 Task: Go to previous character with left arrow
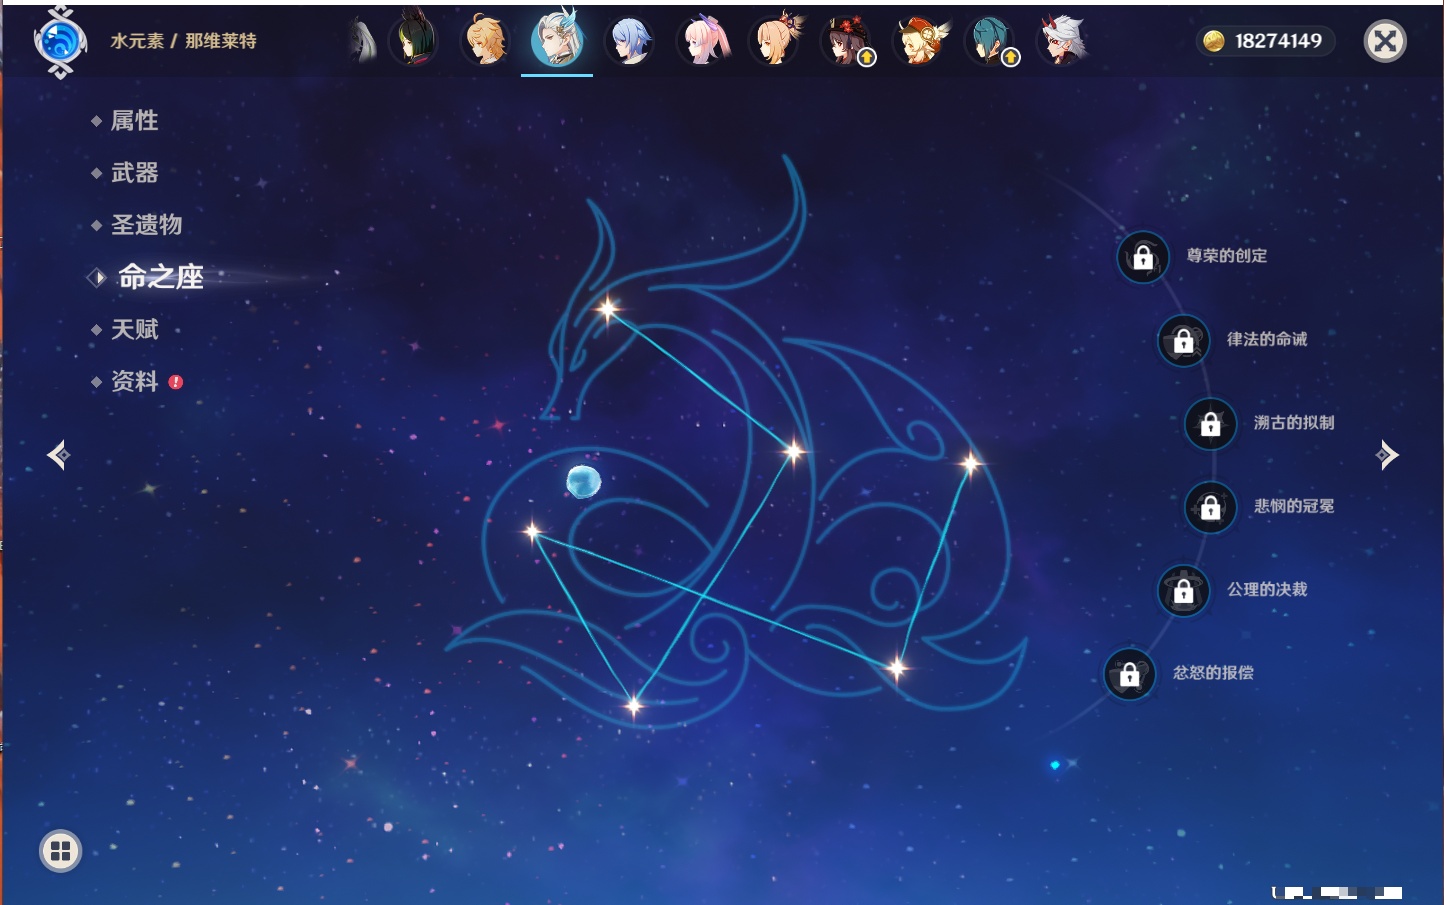tap(58, 455)
